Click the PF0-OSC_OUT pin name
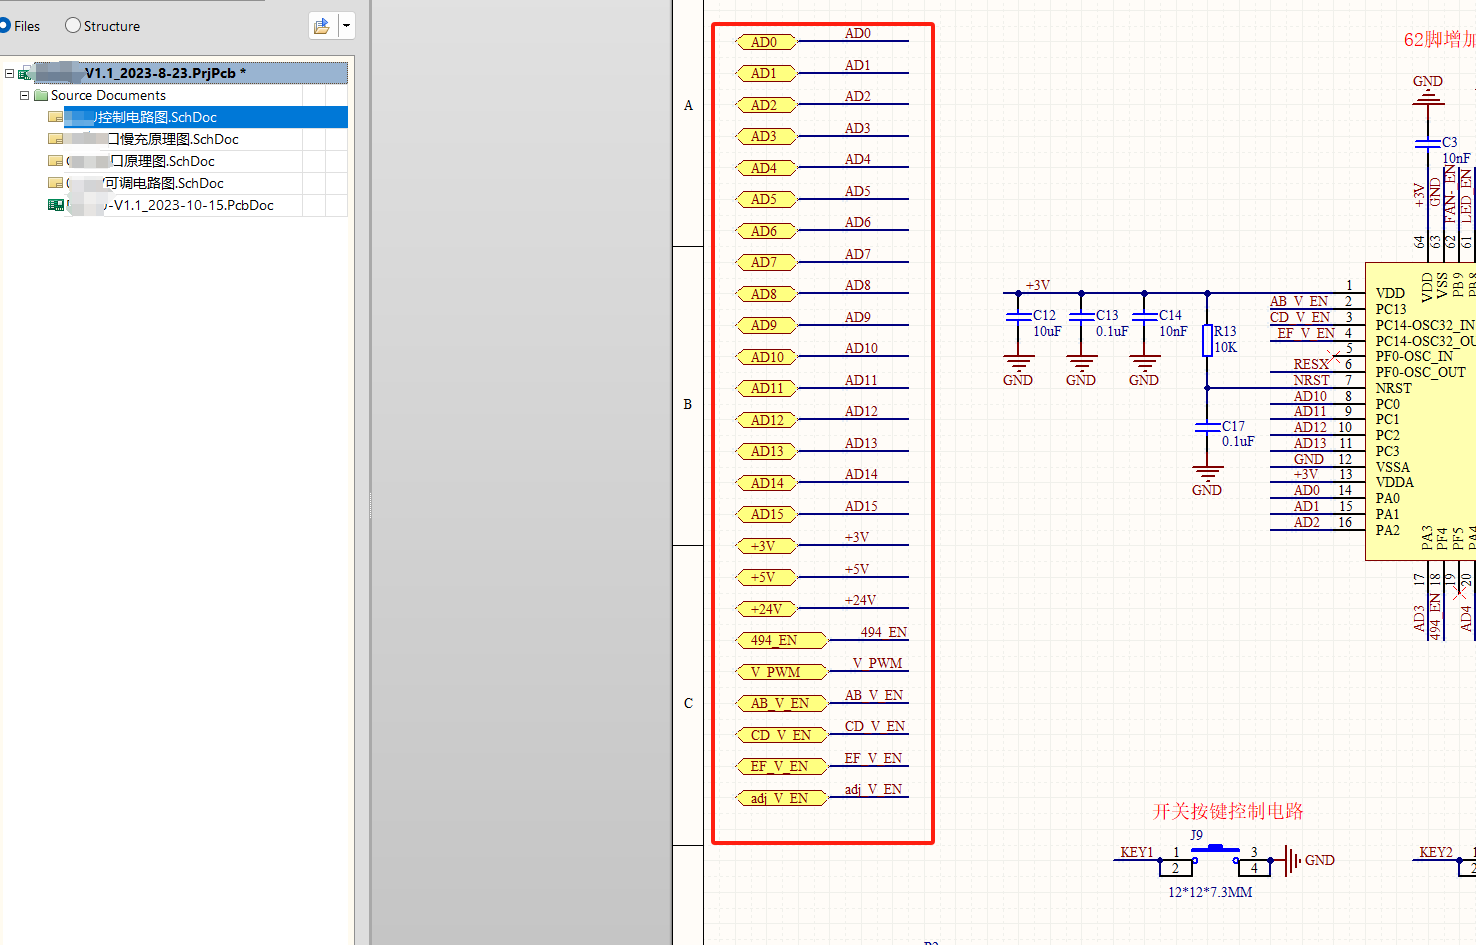The image size is (1476, 945). [x=1420, y=372]
